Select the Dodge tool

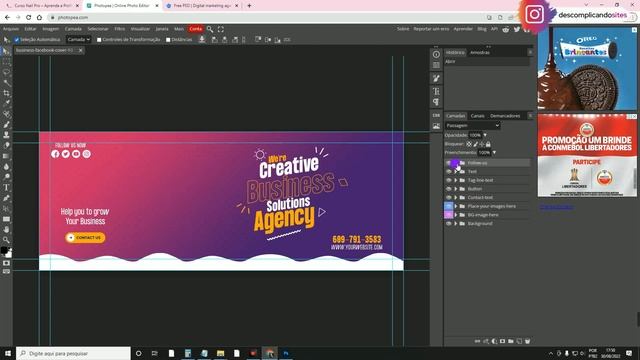click(6, 177)
